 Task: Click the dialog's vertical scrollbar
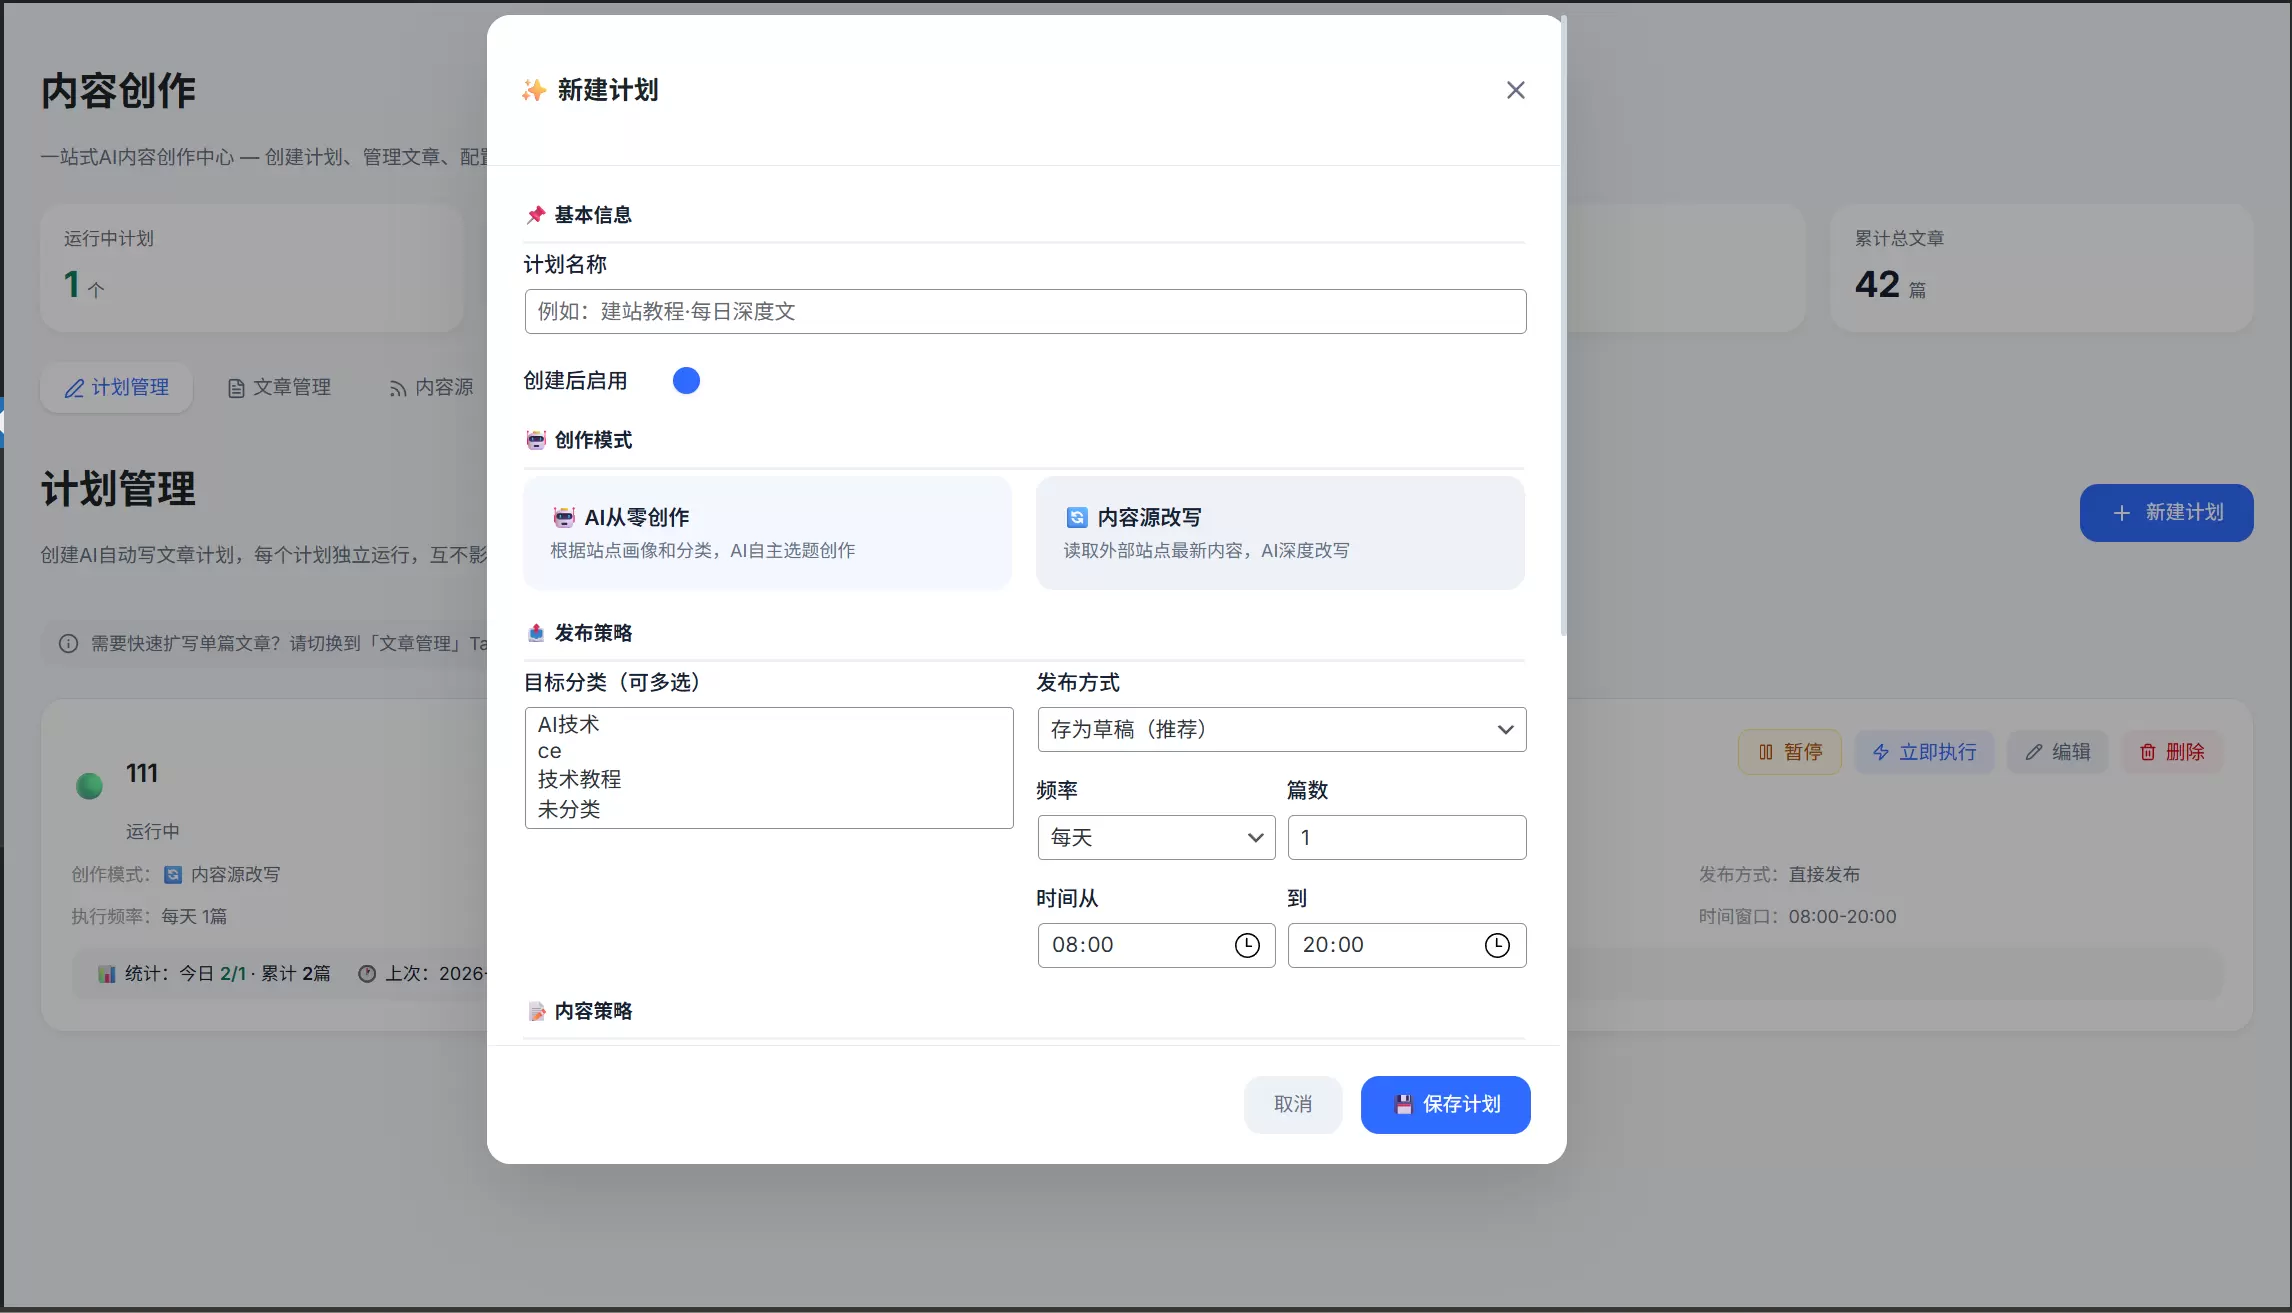click(1563, 326)
